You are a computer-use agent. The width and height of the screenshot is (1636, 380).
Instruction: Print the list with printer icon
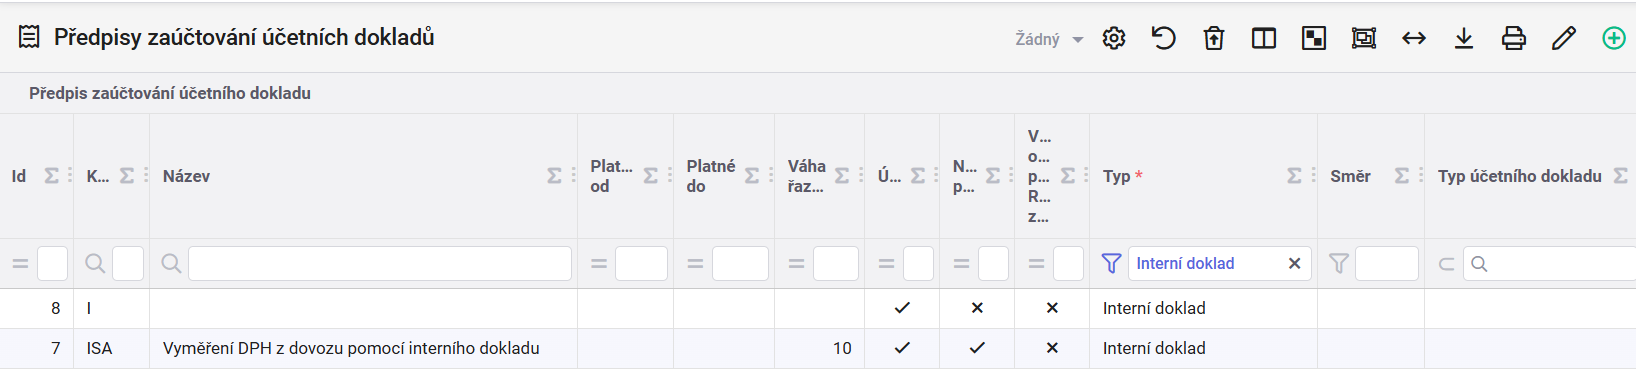pyautogui.click(x=1514, y=38)
